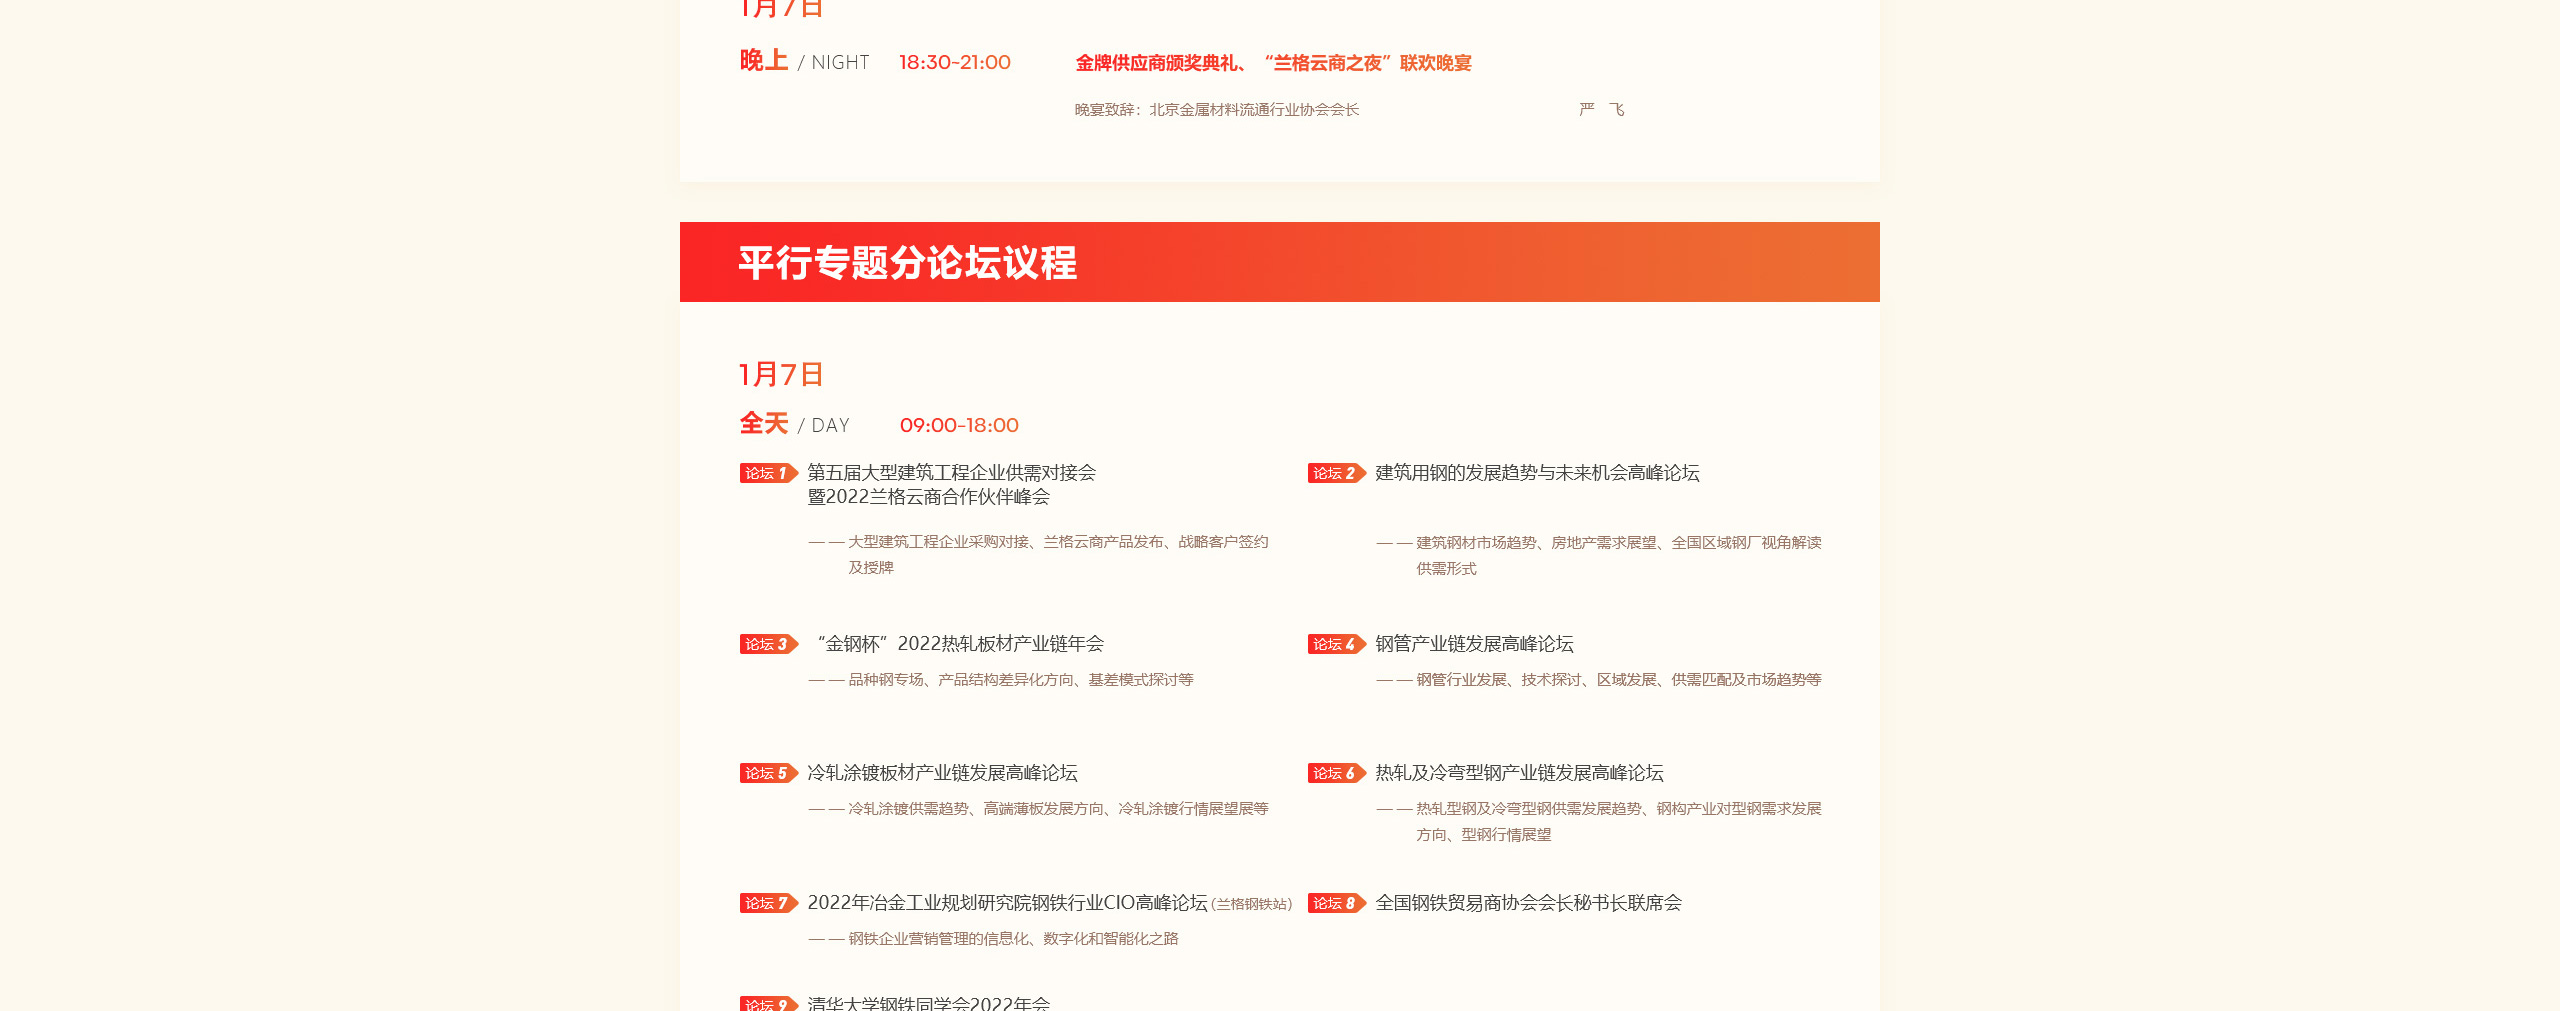Viewport: 2560px width, 1011px height.
Task: Click the 平行专题分论坛议程 header banner
Action: pos(1279,262)
